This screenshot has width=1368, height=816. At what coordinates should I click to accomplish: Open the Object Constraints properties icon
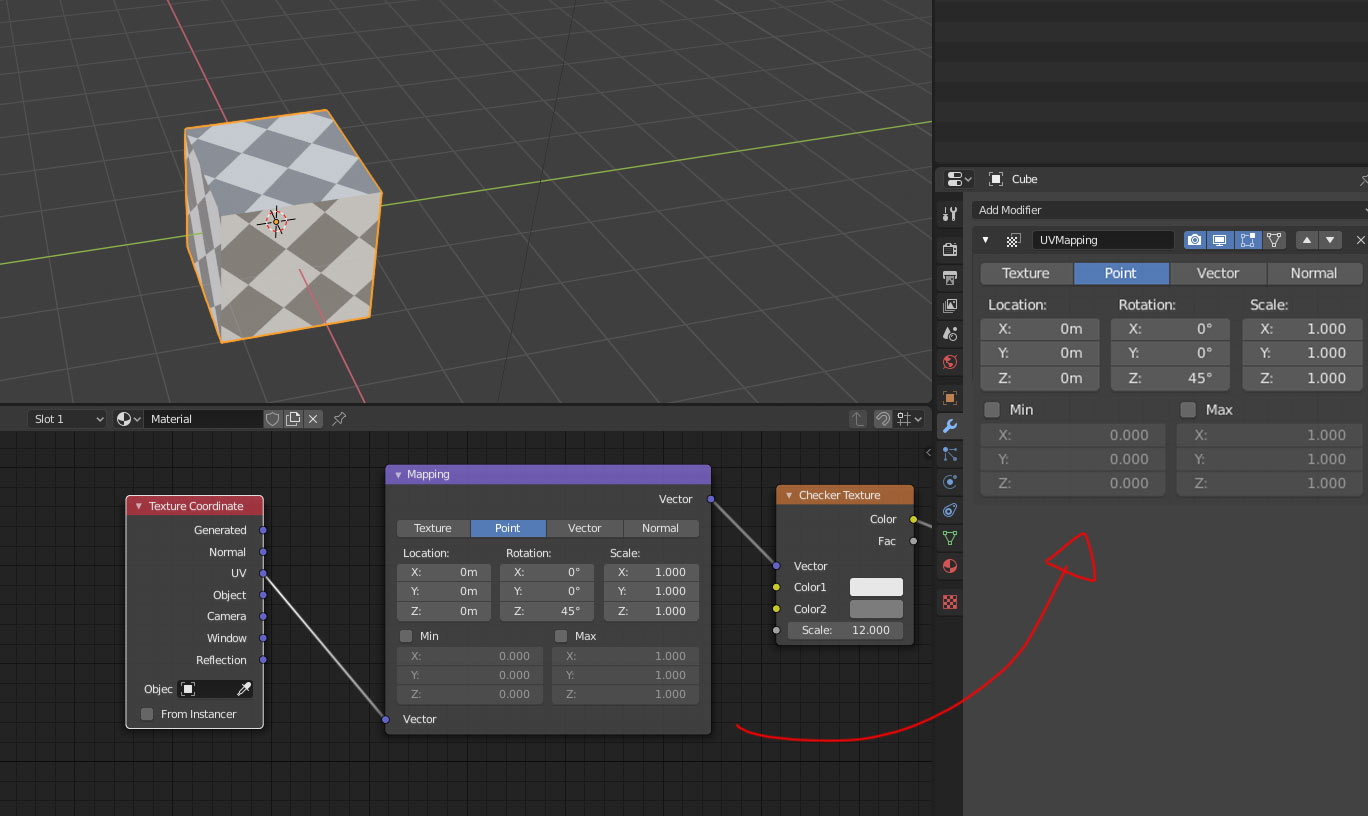[950, 510]
